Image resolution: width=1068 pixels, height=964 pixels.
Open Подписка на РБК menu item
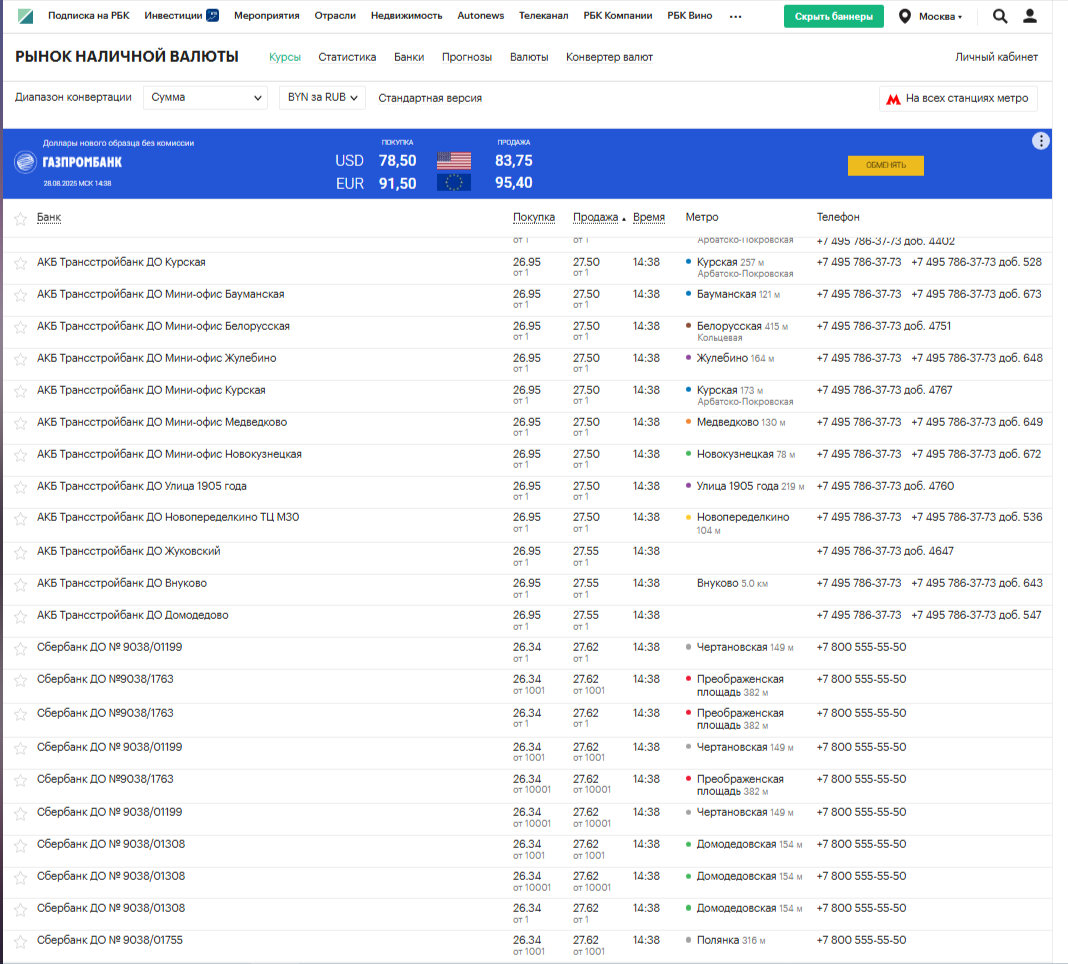tap(89, 16)
